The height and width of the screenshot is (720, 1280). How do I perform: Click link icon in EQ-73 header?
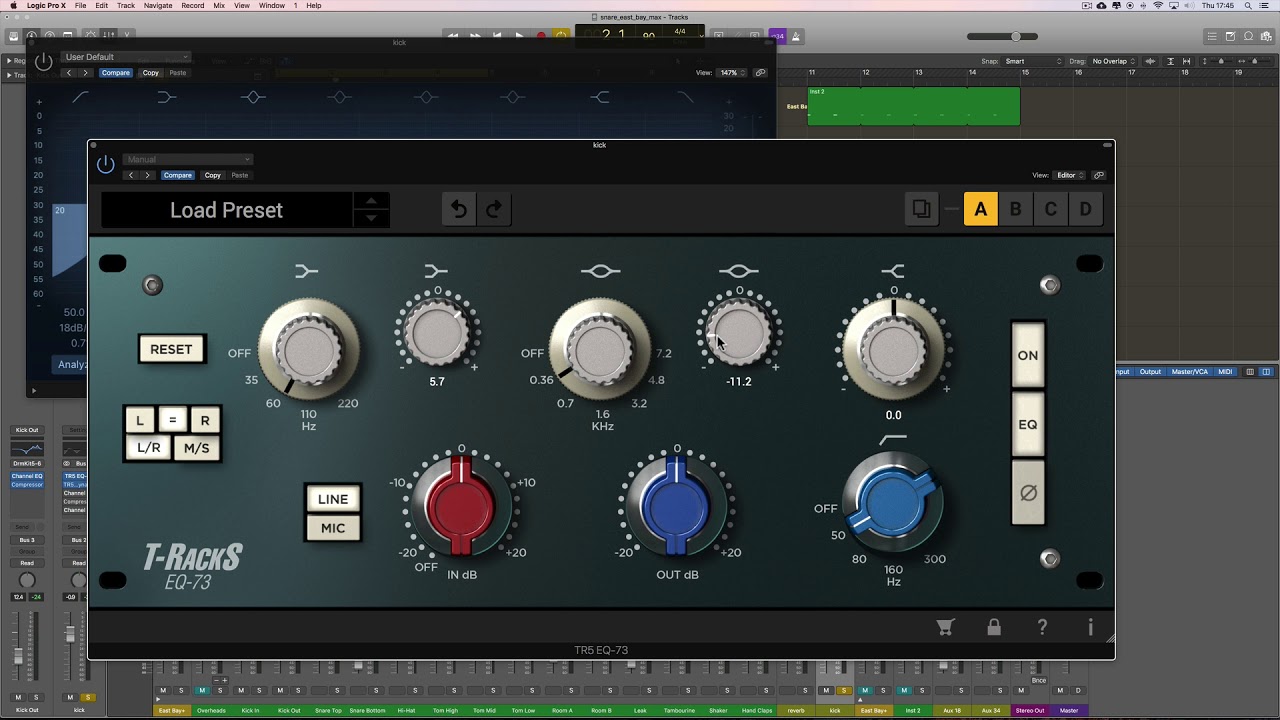(1098, 175)
